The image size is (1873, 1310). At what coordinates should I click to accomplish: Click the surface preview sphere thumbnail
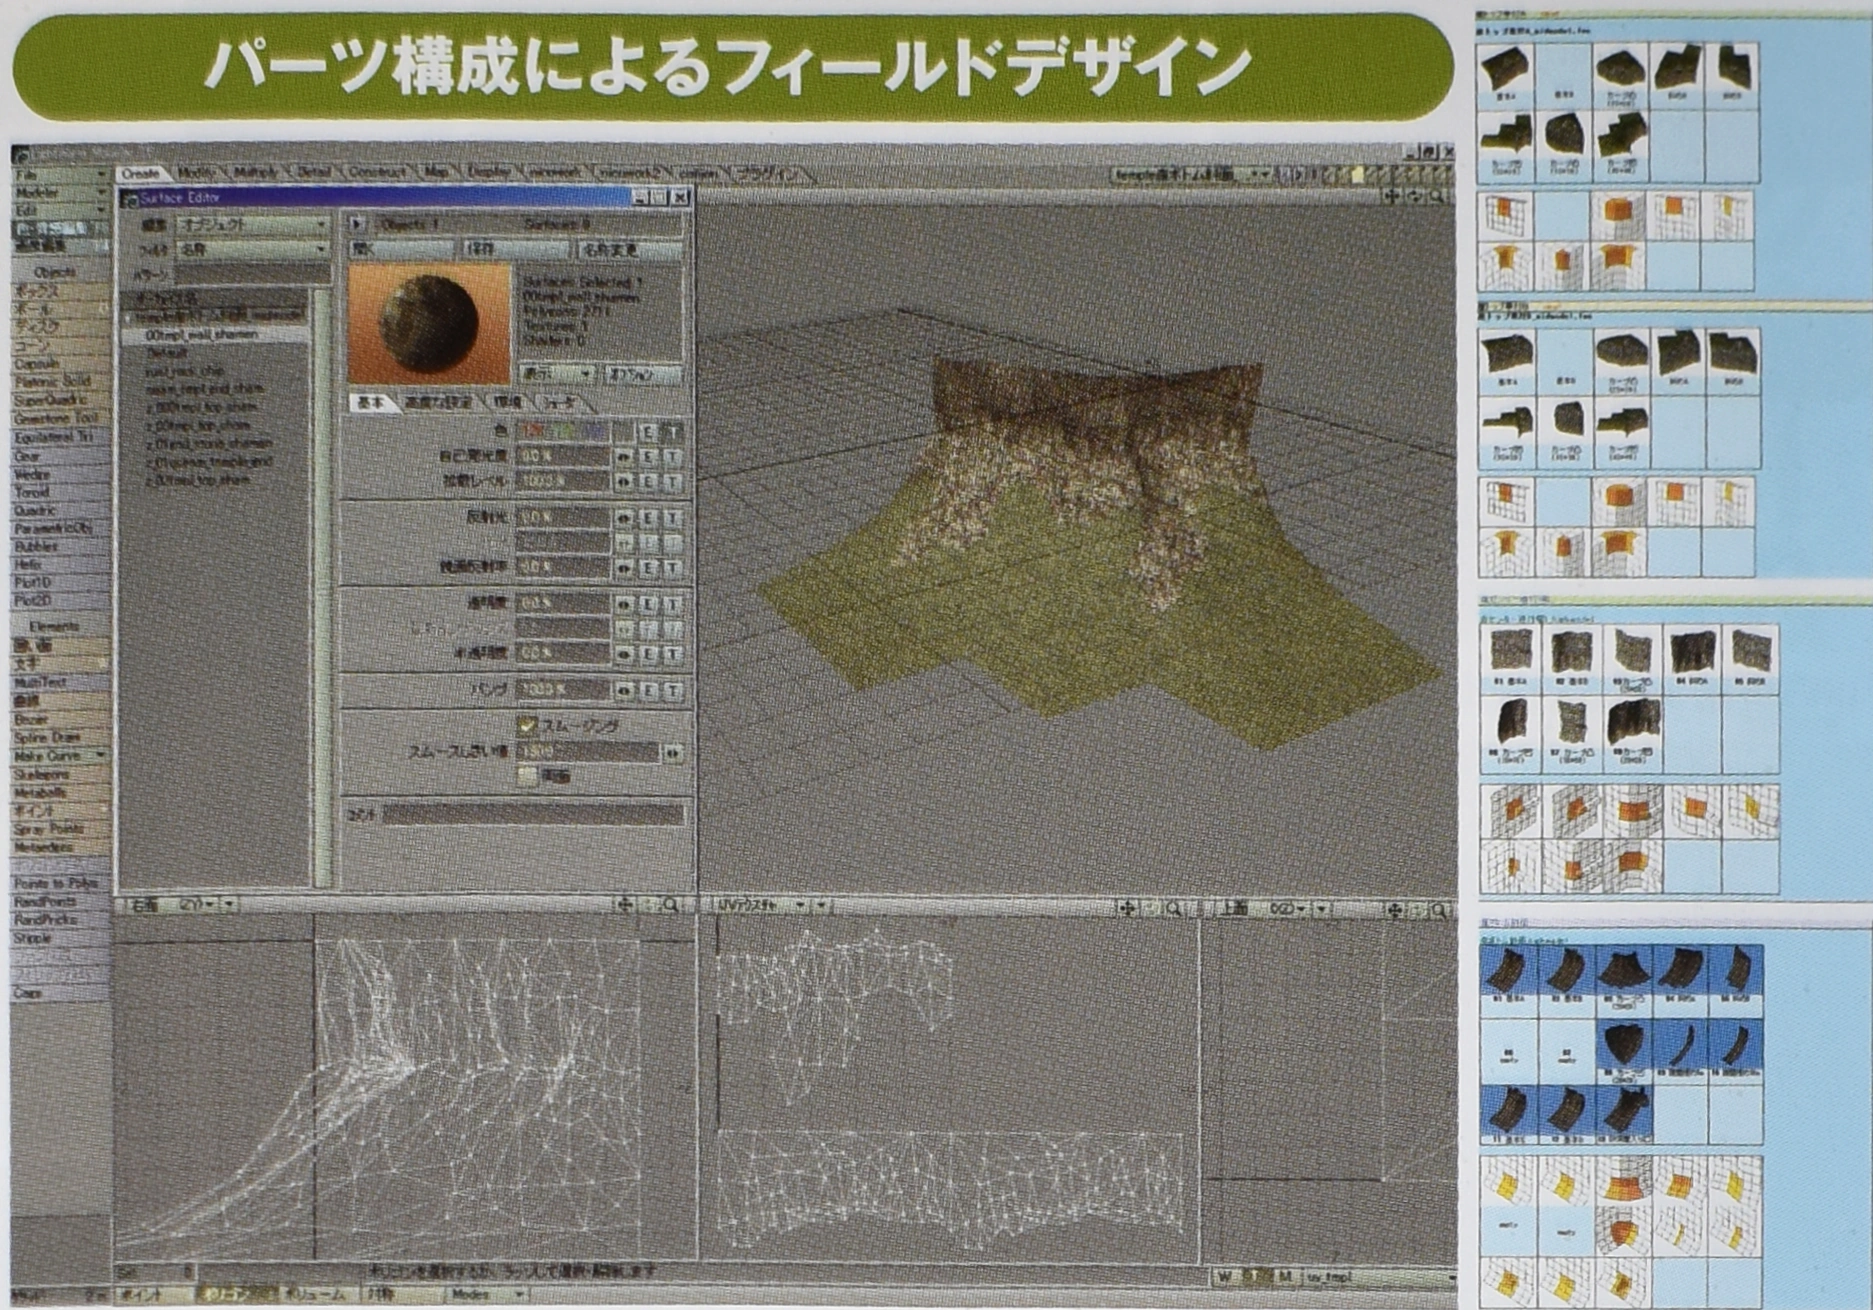point(429,324)
